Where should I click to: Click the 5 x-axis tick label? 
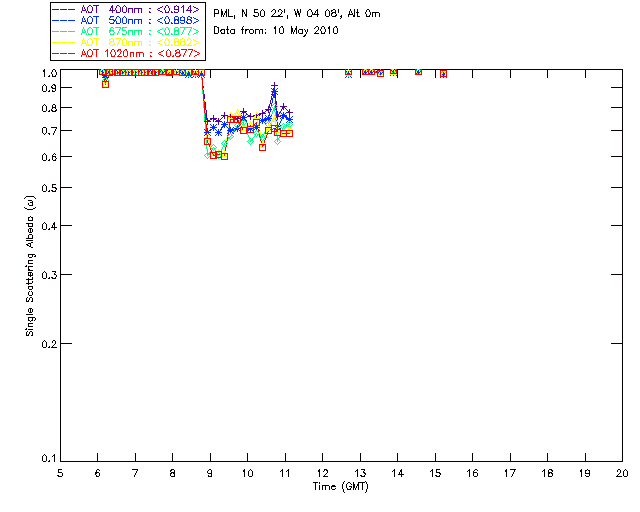tap(60, 473)
